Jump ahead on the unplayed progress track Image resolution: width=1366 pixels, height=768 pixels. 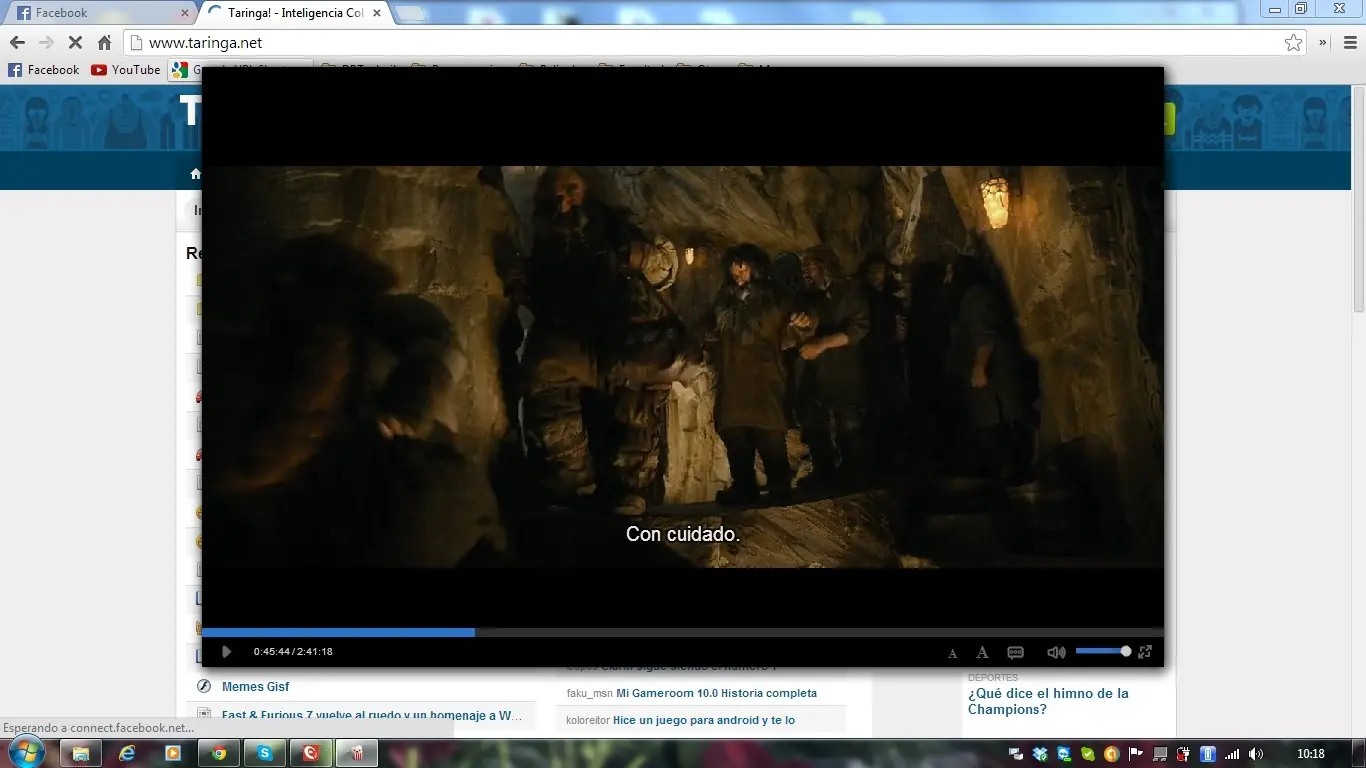coord(819,632)
